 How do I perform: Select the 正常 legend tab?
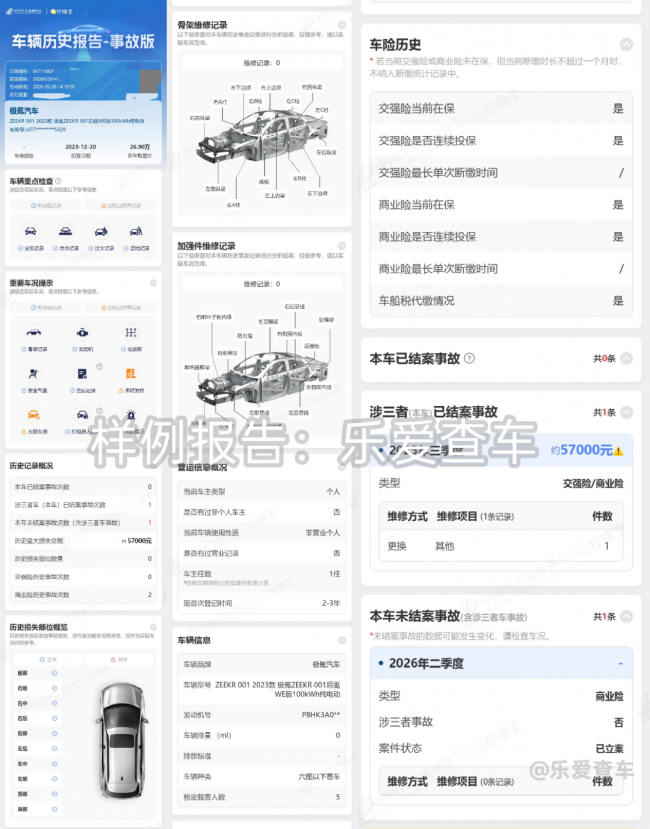[48, 659]
